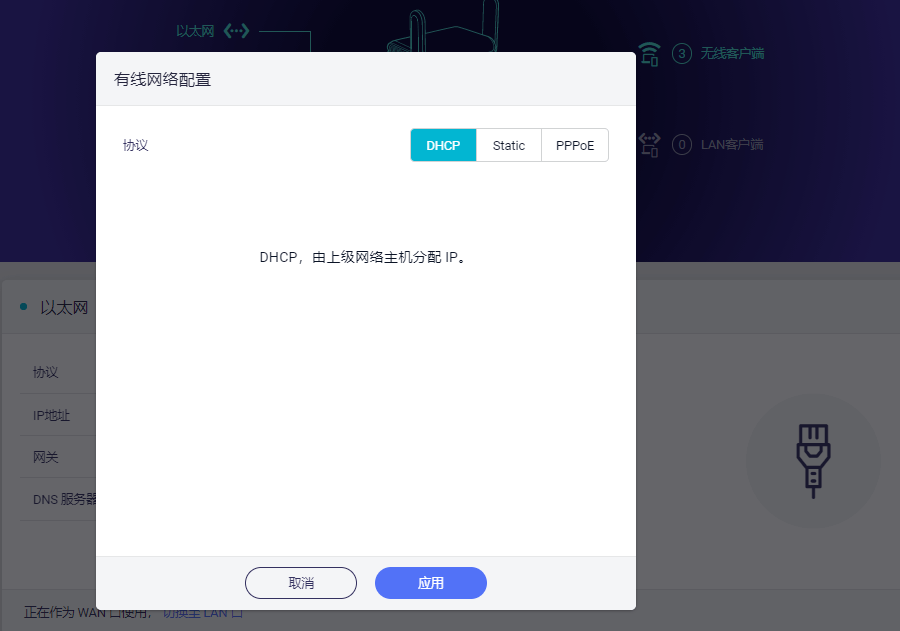
Task: Click the 应用 button to apply settings
Action: [430, 582]
